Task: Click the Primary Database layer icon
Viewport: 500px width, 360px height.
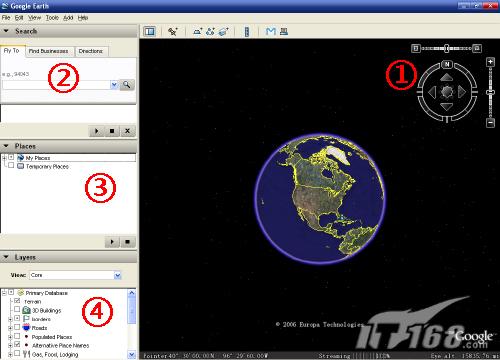Action: 21,293
